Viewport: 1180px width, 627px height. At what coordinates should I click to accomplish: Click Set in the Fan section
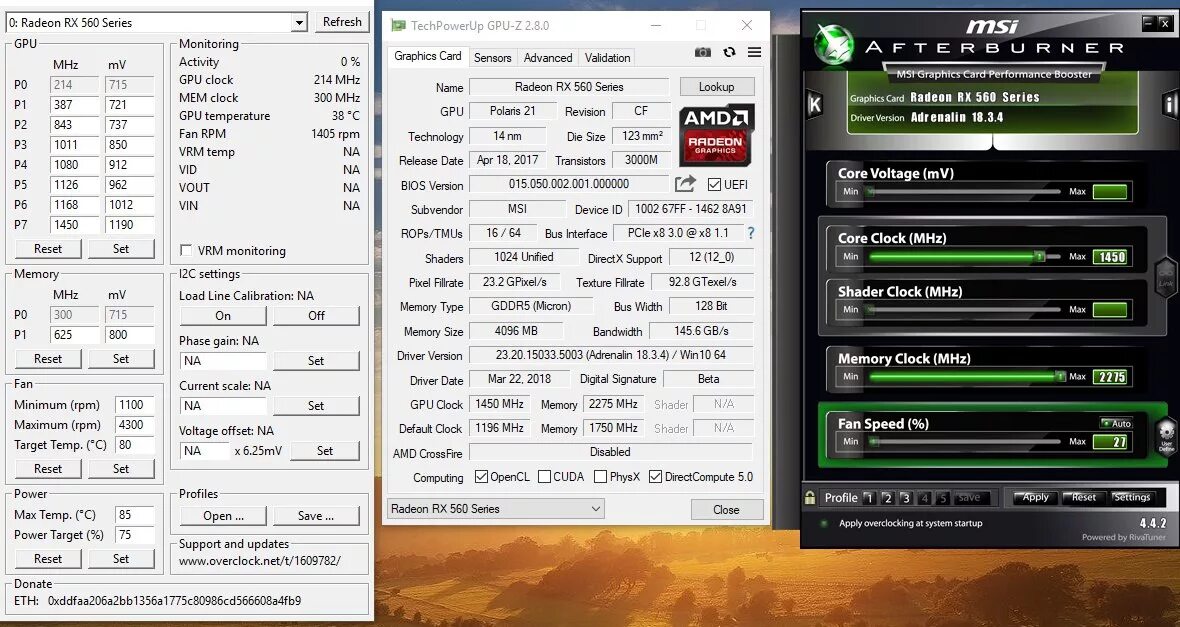pos(121,468)
